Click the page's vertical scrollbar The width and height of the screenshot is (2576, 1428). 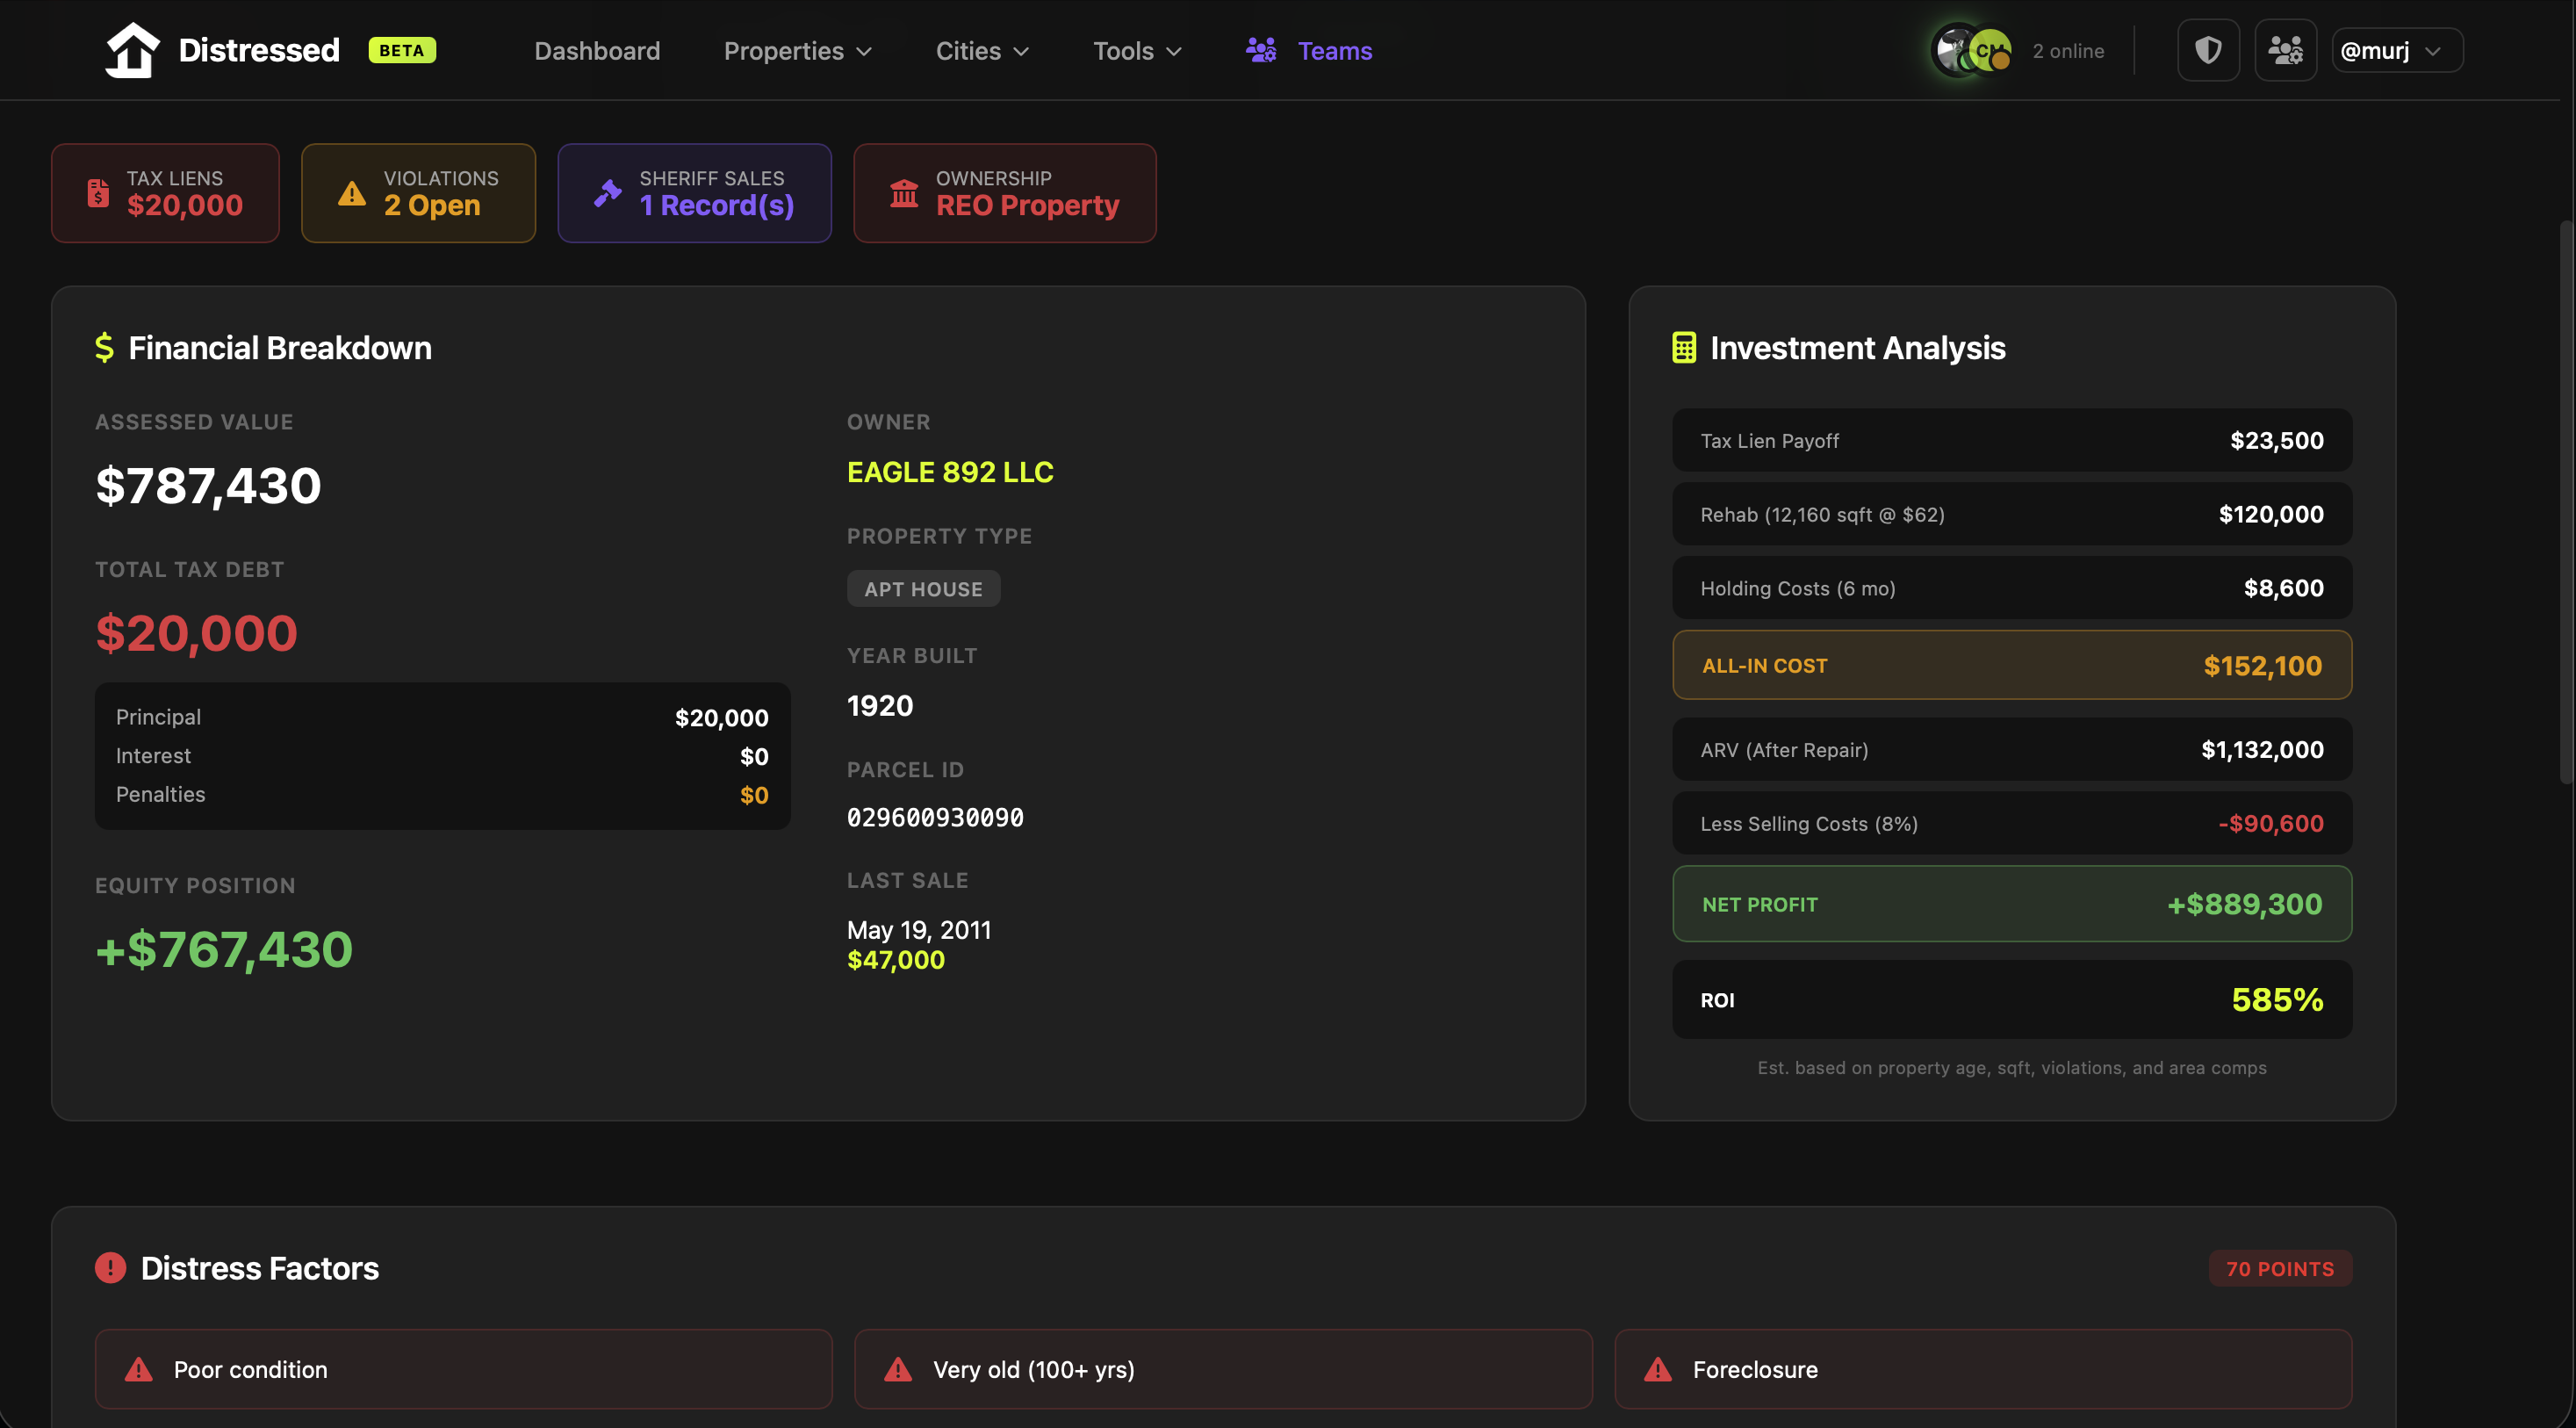(x=2567, y=500)
